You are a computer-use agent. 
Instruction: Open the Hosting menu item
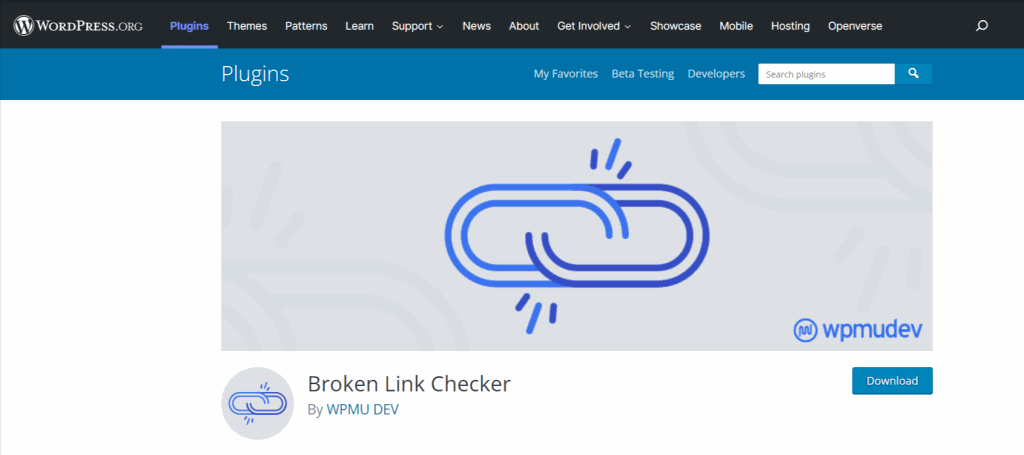[x=790, y=26]
